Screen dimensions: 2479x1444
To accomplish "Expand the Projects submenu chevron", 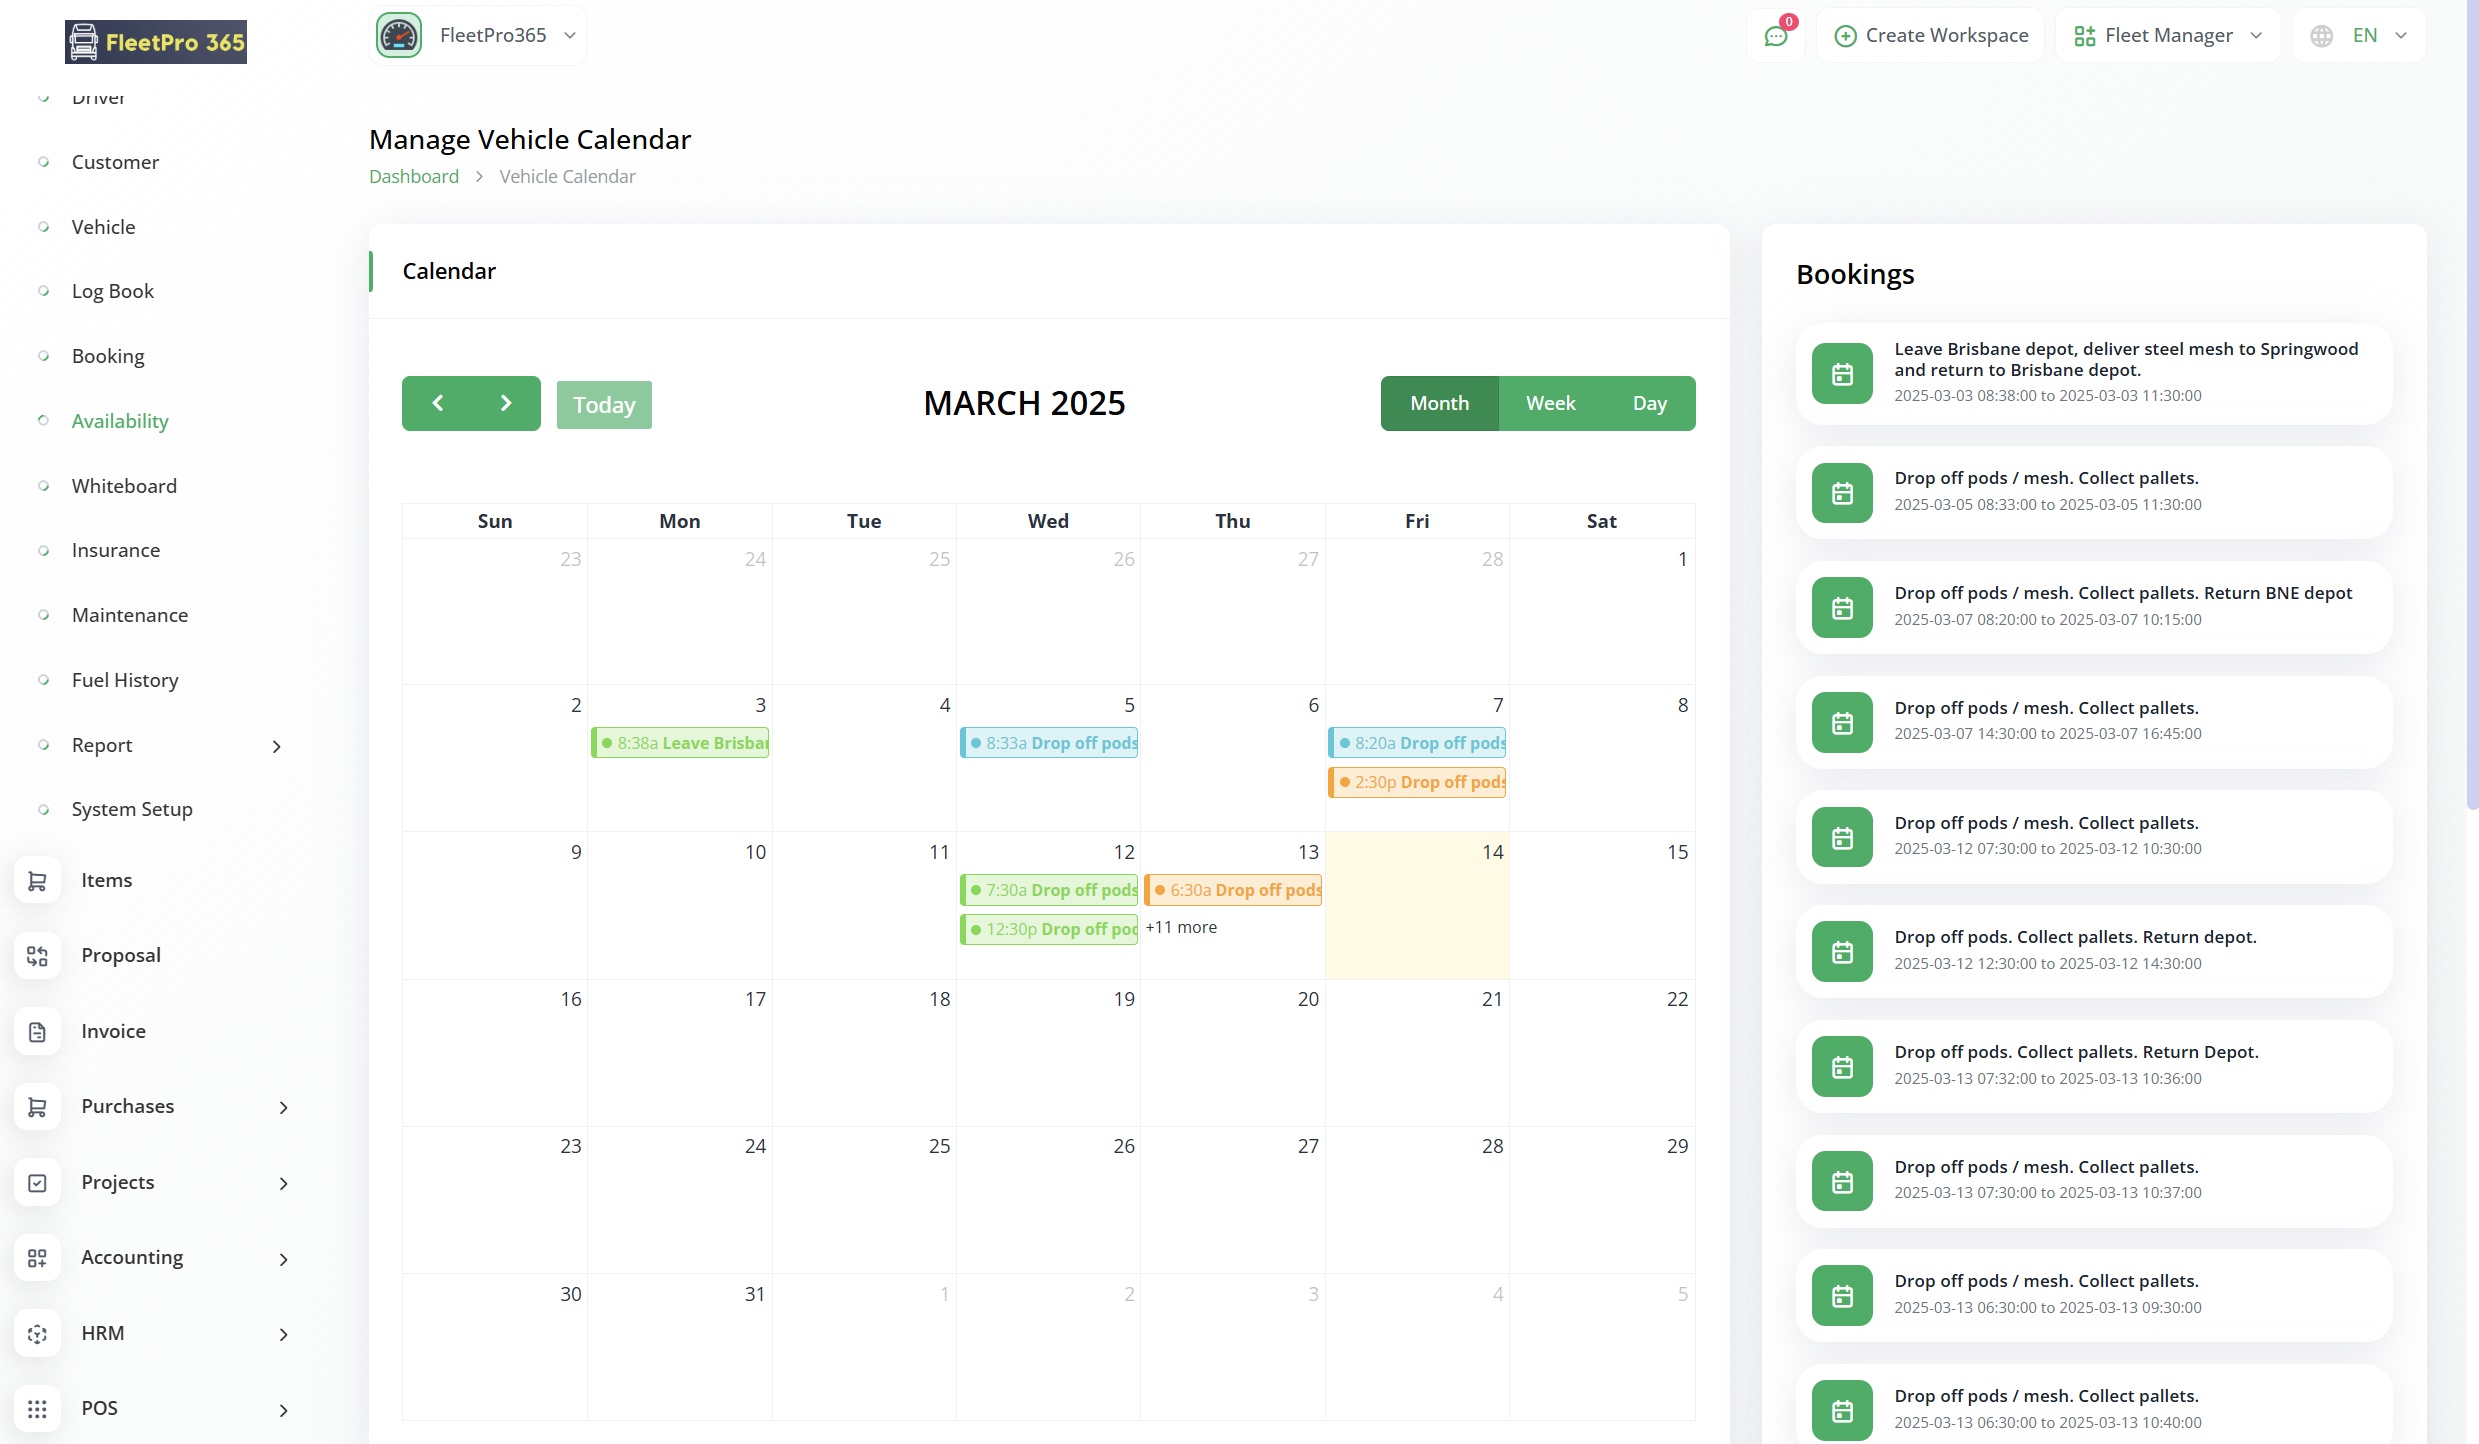I will point(284,1184).
